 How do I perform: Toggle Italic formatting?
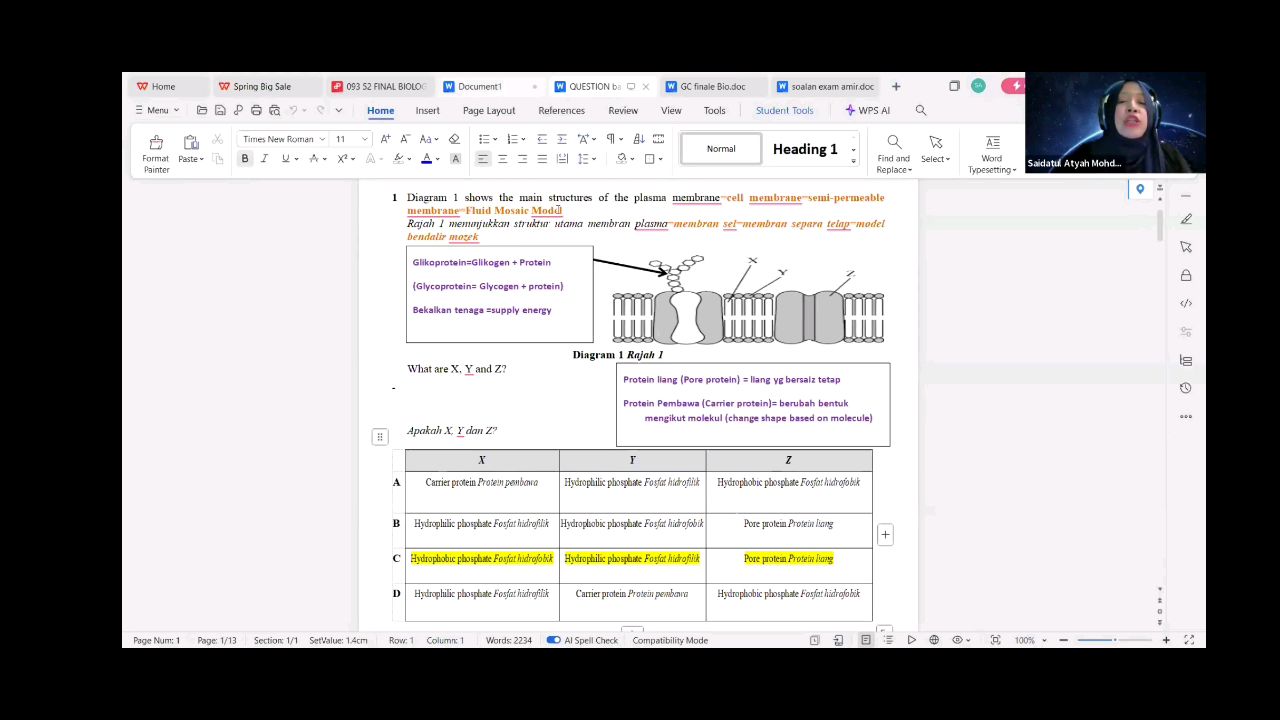click(x=265, y=159)
